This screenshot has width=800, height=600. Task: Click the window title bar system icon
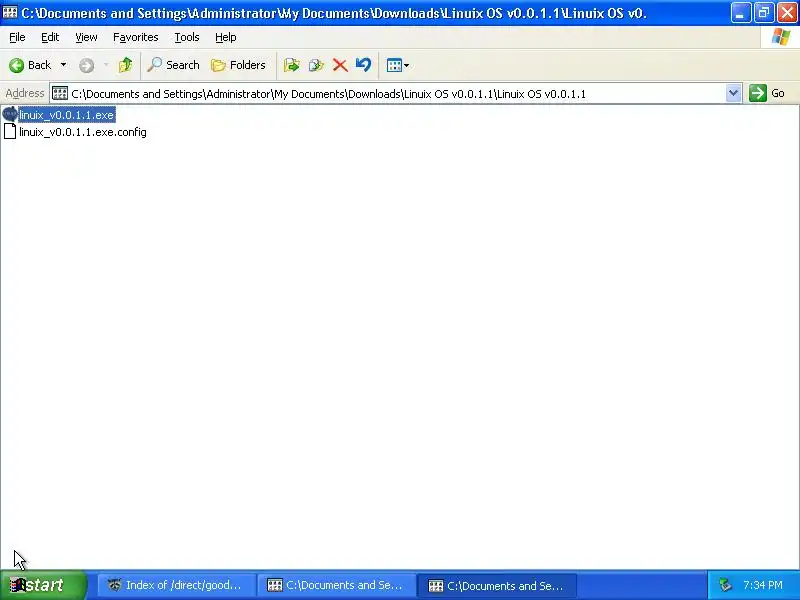click(10, 12)
